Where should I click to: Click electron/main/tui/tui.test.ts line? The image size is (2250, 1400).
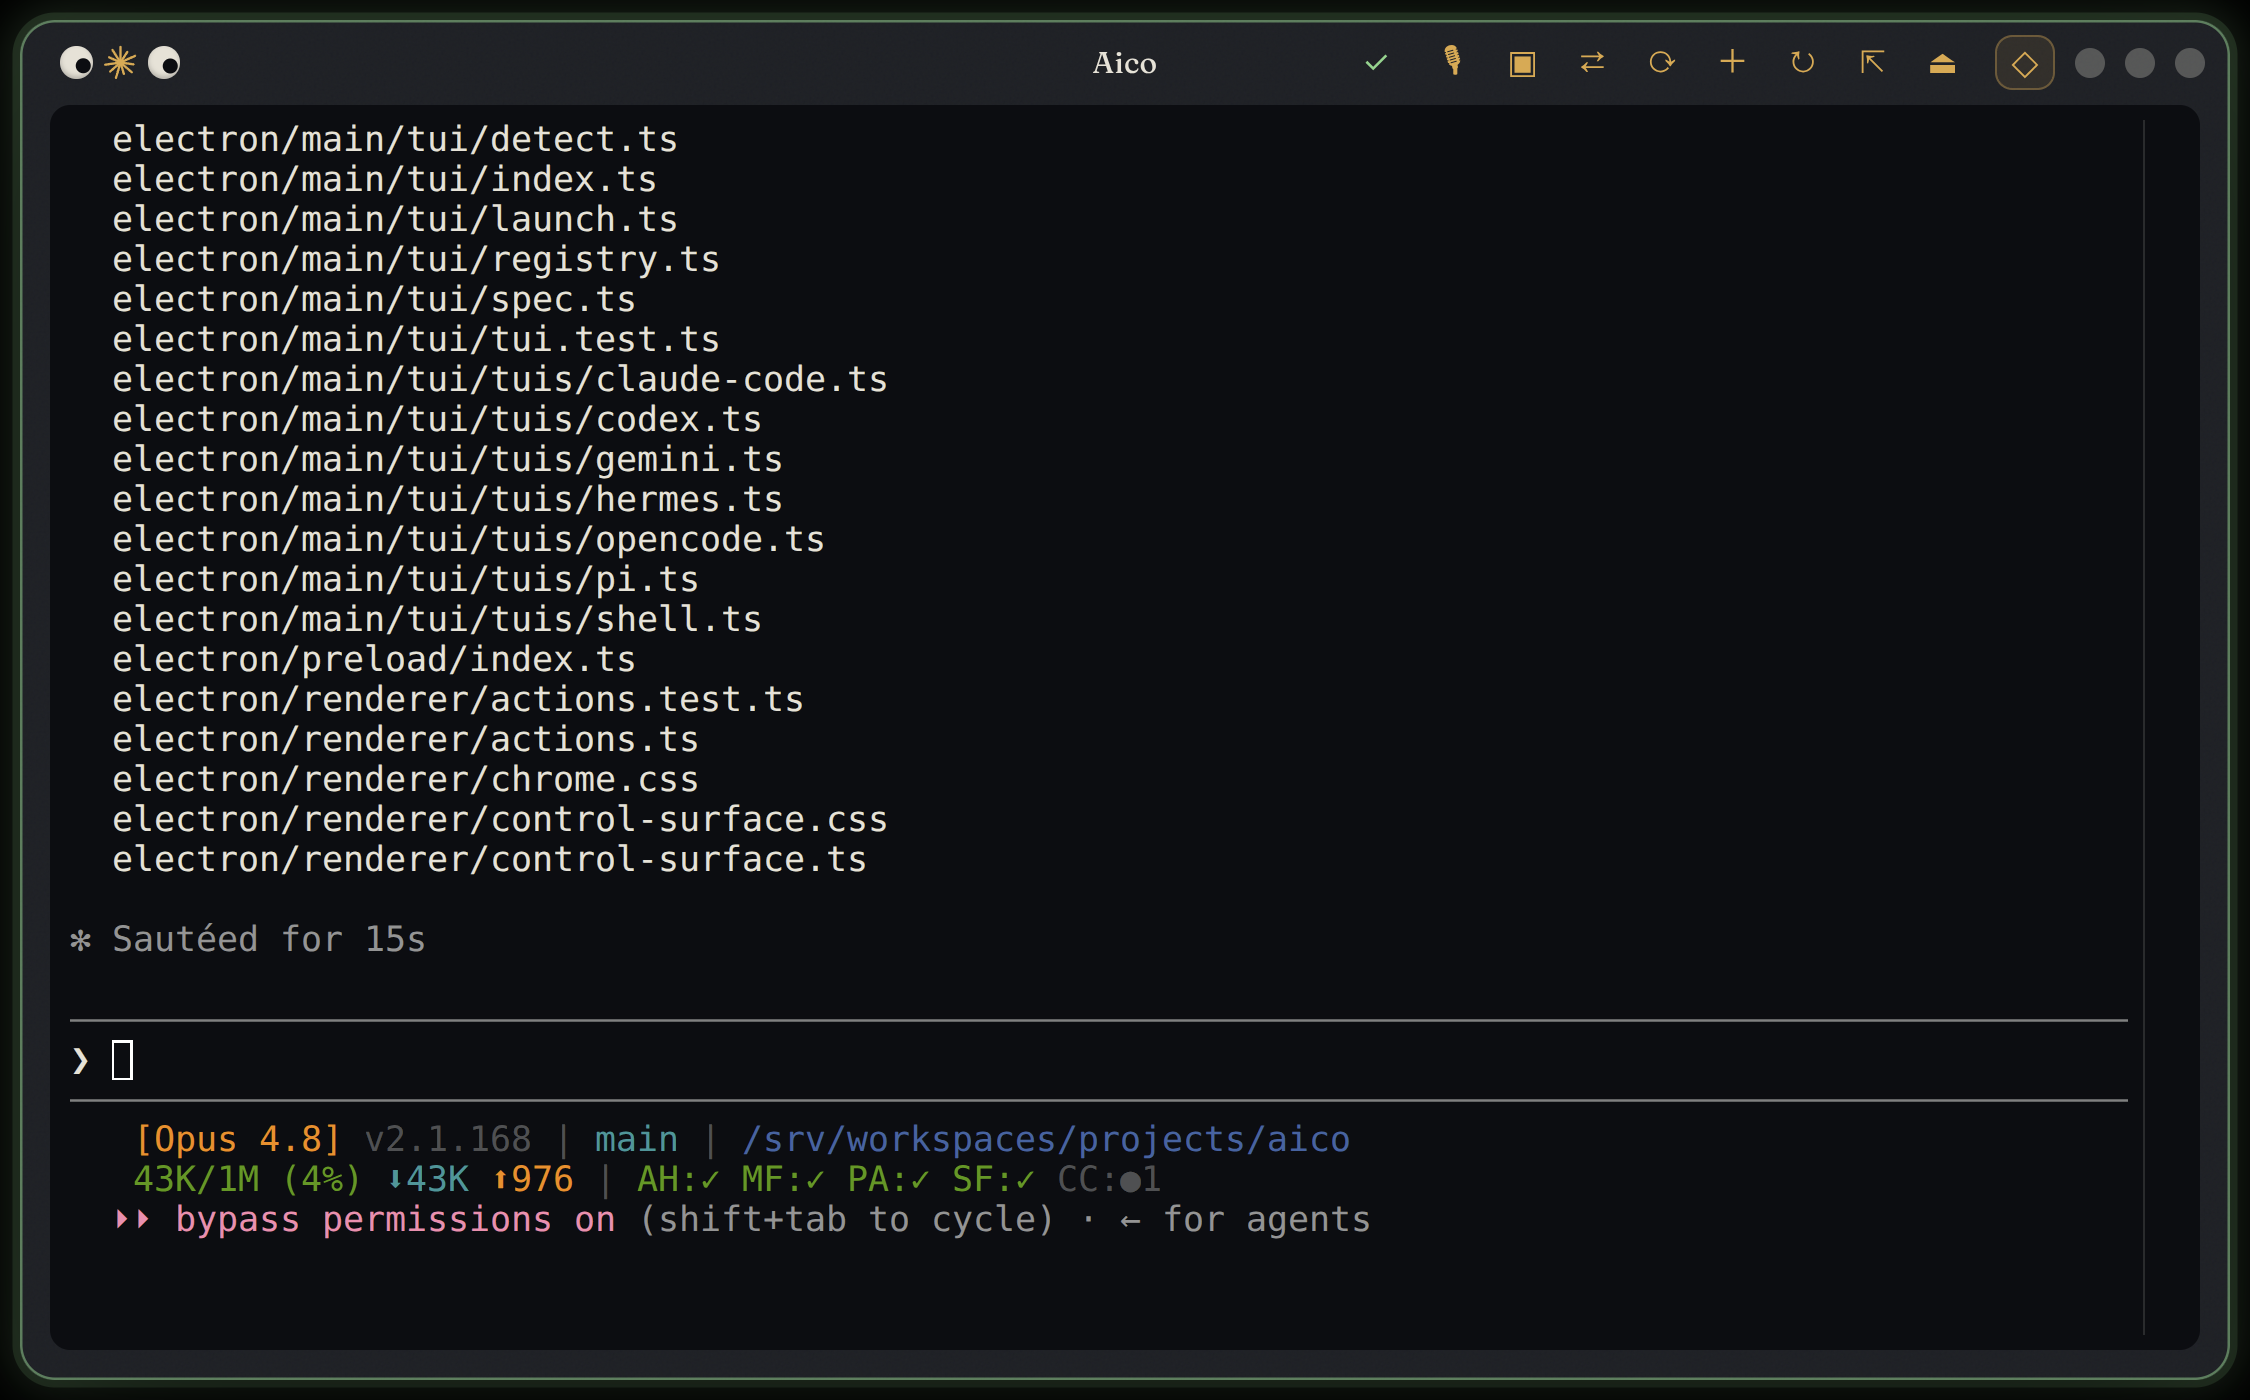click(416, 339)
